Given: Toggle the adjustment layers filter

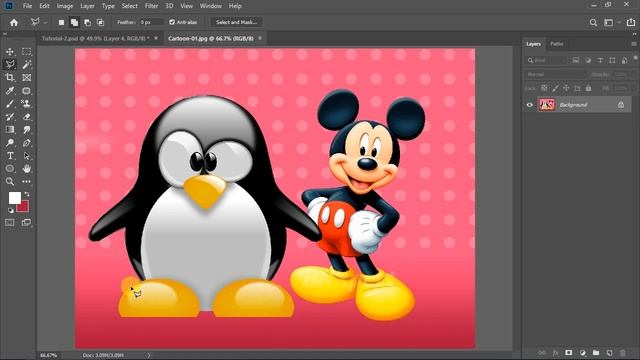Looking at the screenshot, I should pos(588,60).
